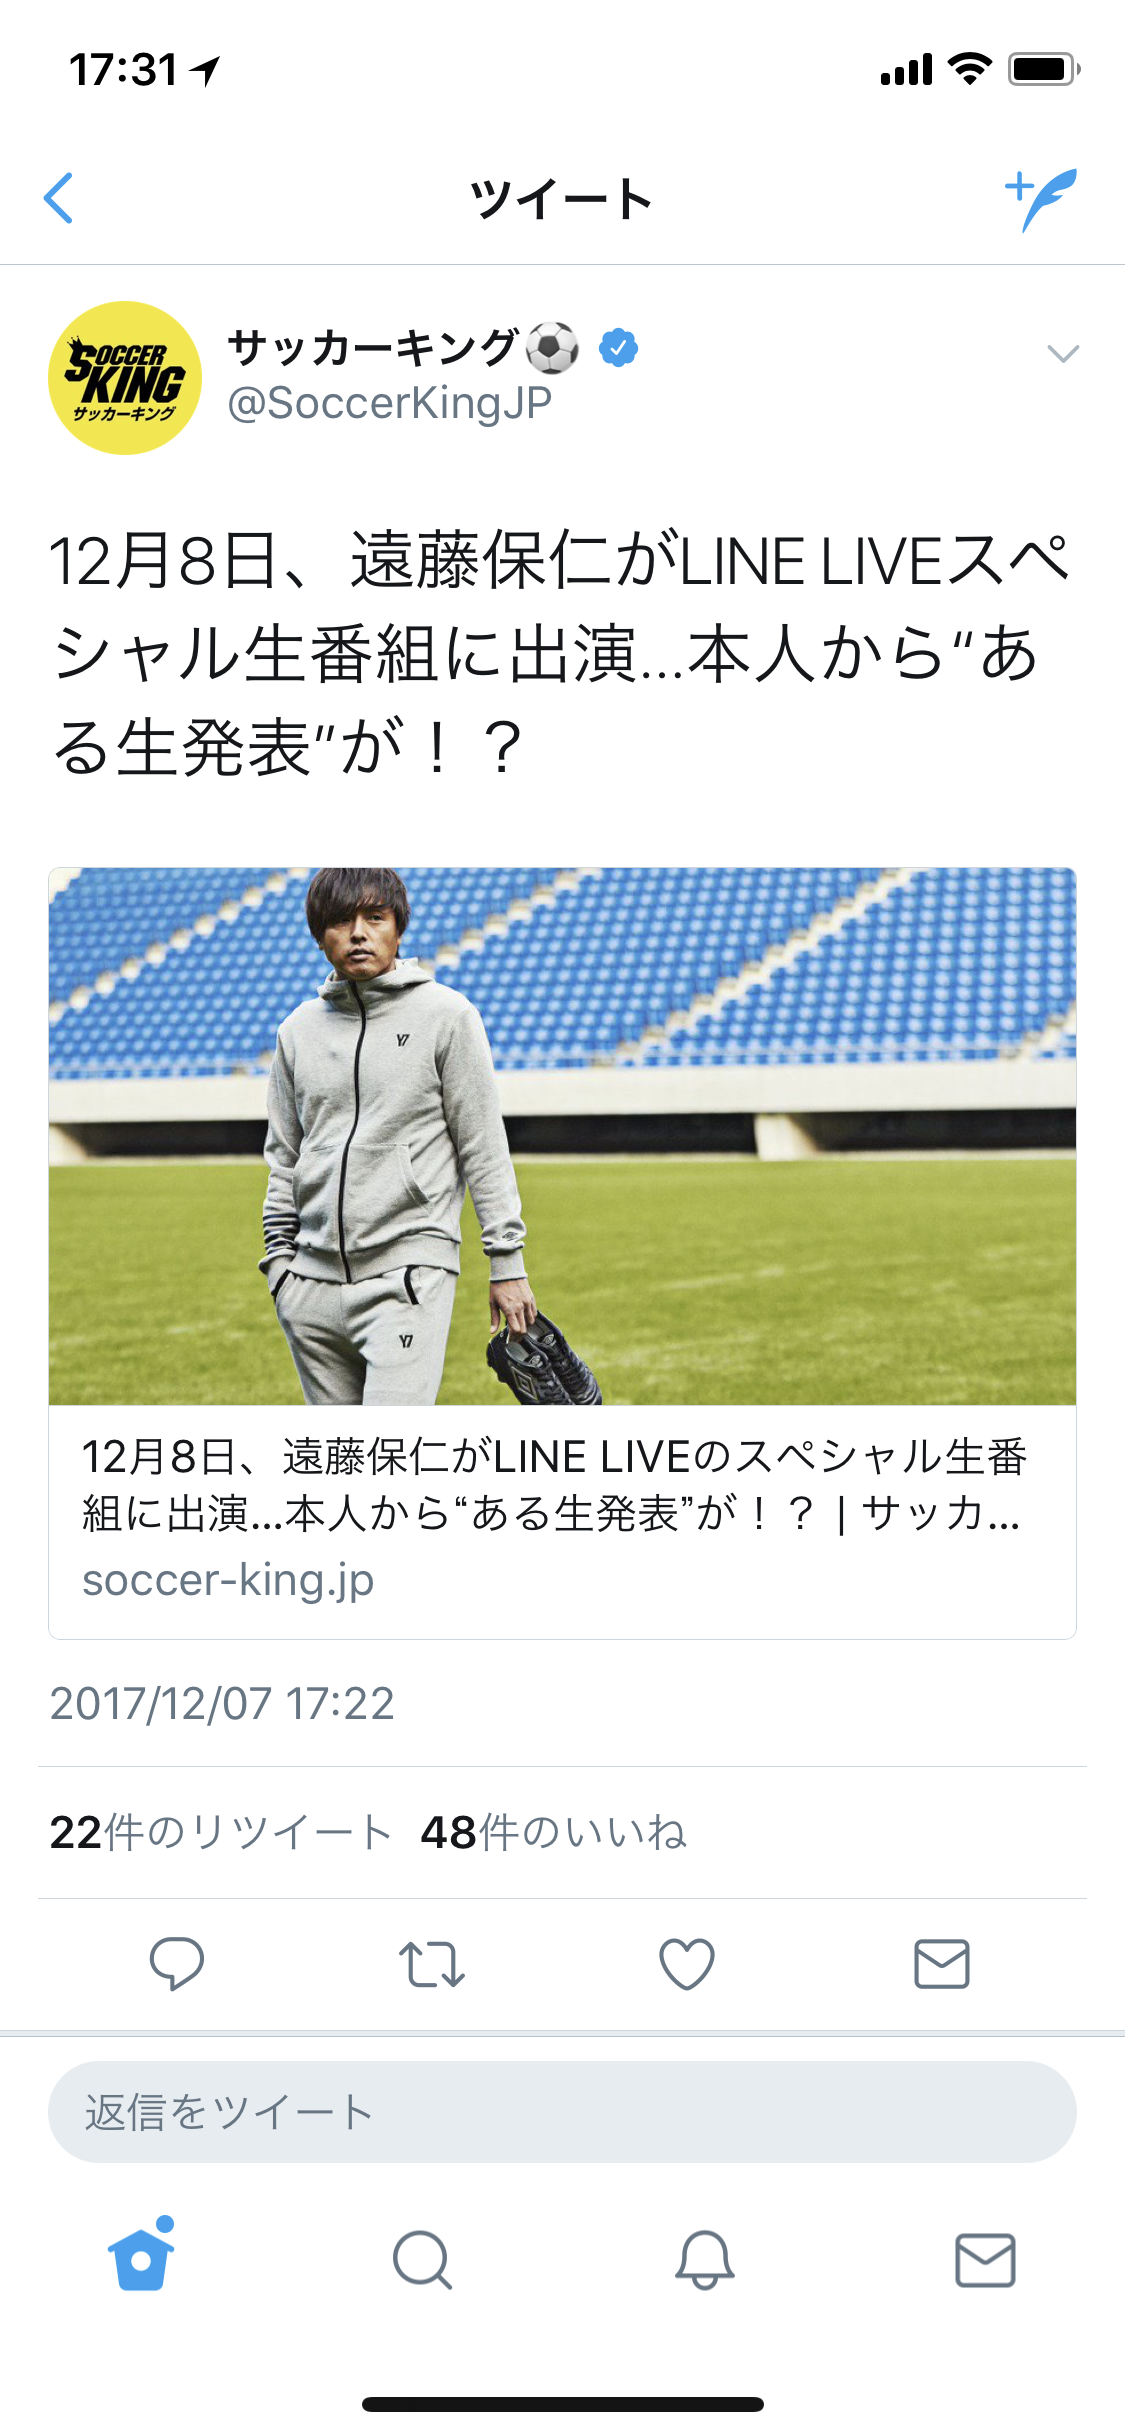This screenshot has width=1125, height=2436.
Task: Open the stadium article preview image
Action: click(563, 1136)
